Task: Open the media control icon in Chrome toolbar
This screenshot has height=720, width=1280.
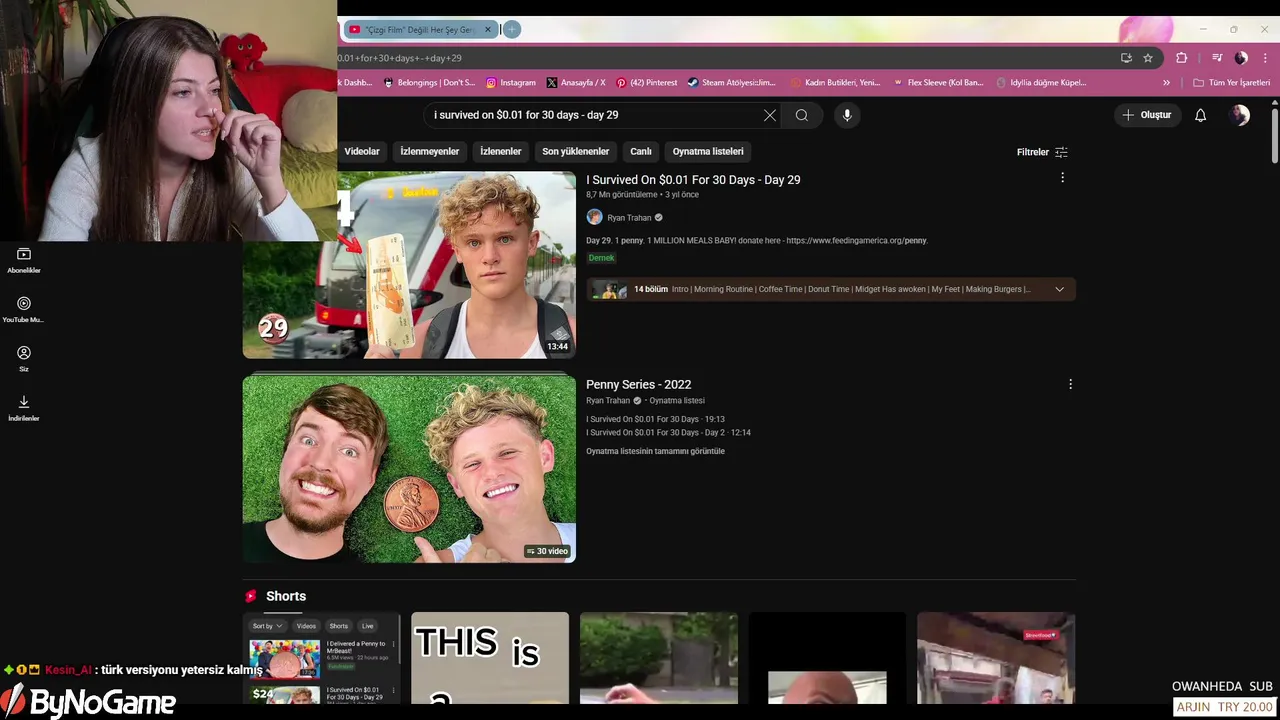Action: tap(1217, 58)
